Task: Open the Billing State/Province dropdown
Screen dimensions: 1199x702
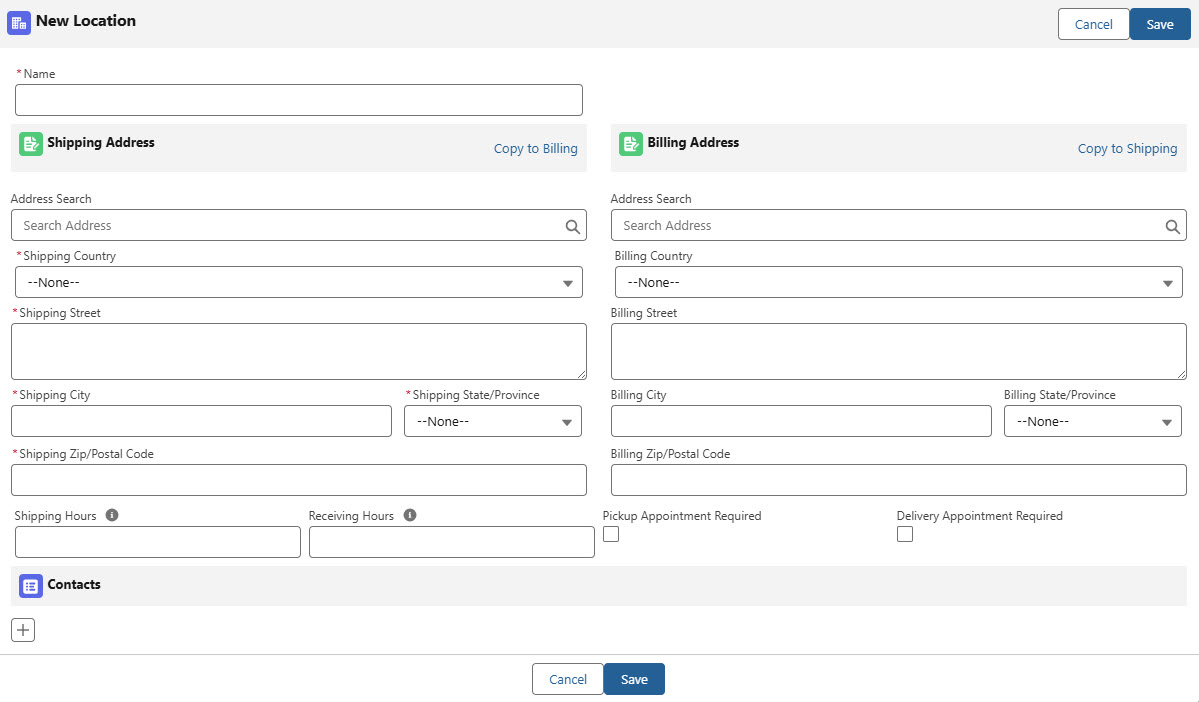Action: pos(1093,421)
